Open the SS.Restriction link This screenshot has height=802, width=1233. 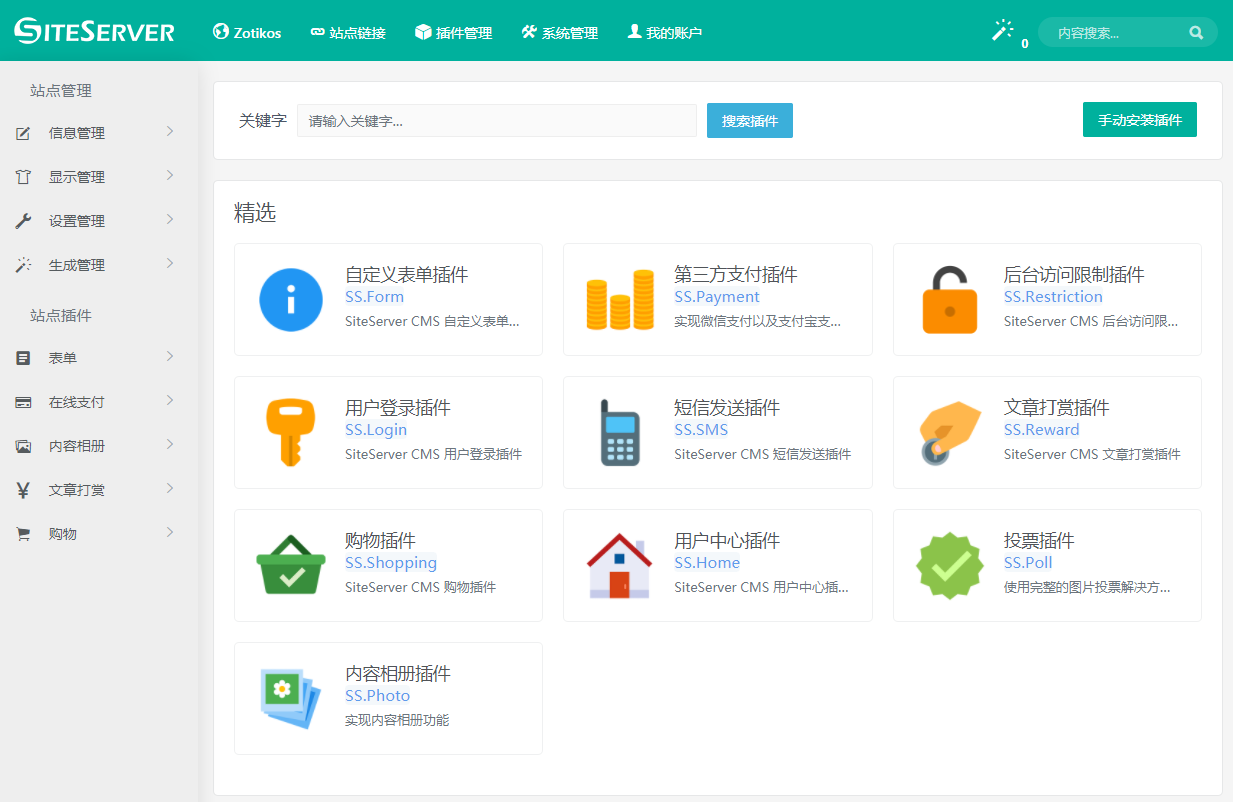click(1053, 297)
